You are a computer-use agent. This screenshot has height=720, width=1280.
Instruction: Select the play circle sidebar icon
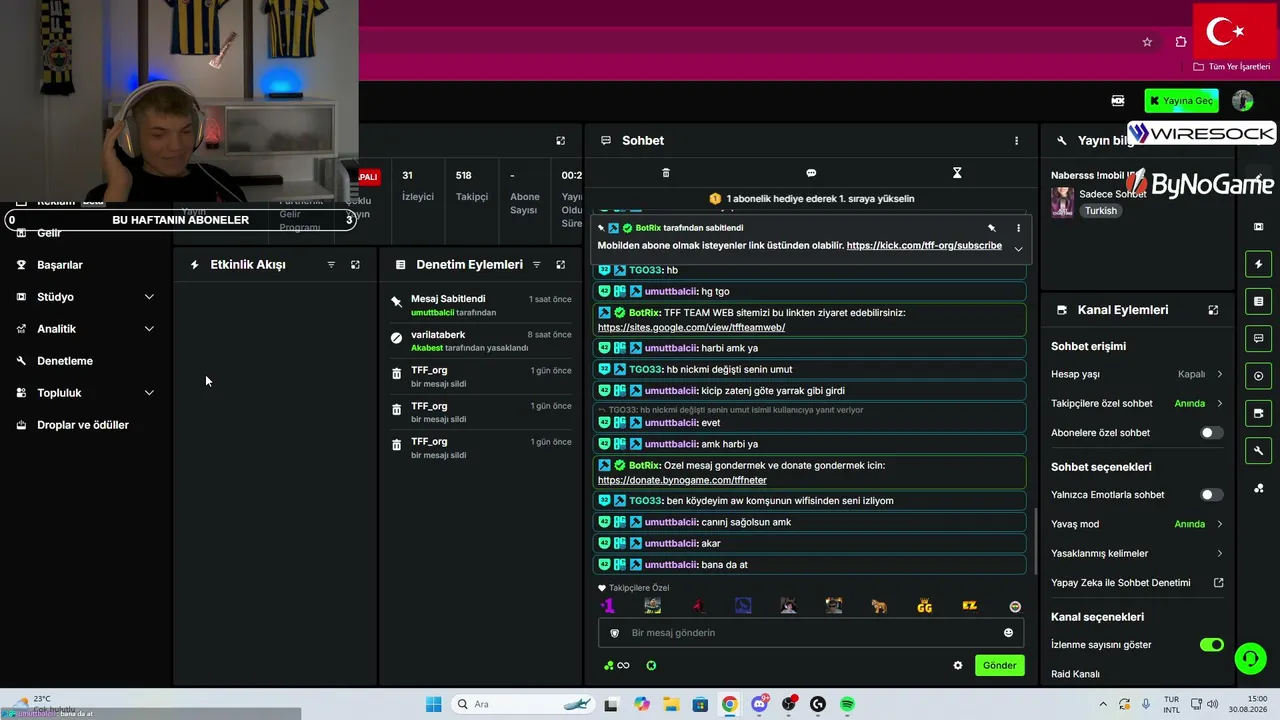point(1258,376)
